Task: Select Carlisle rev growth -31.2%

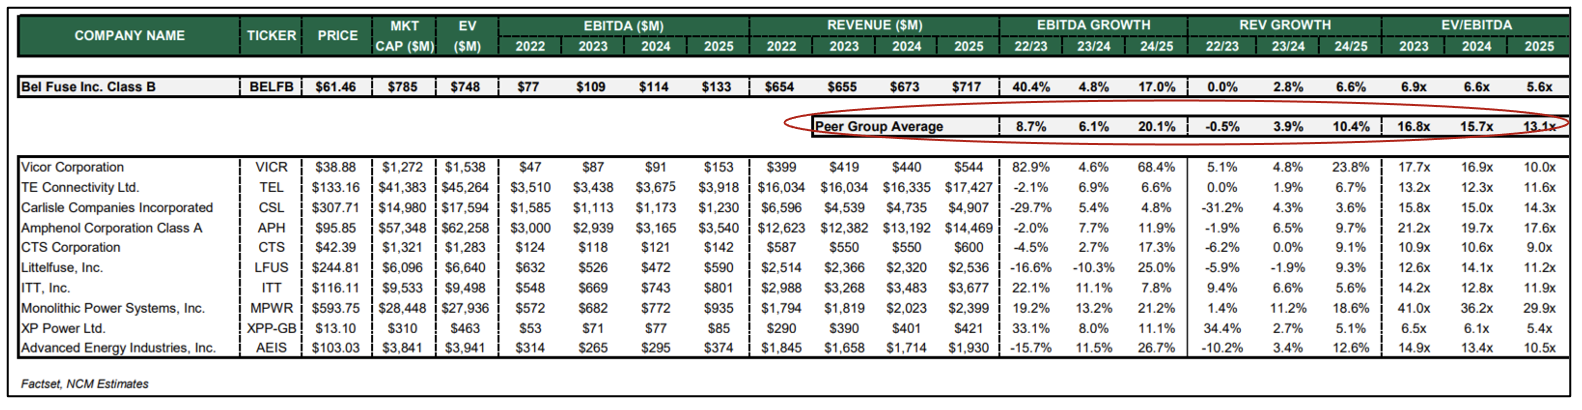Action: 1222,207
